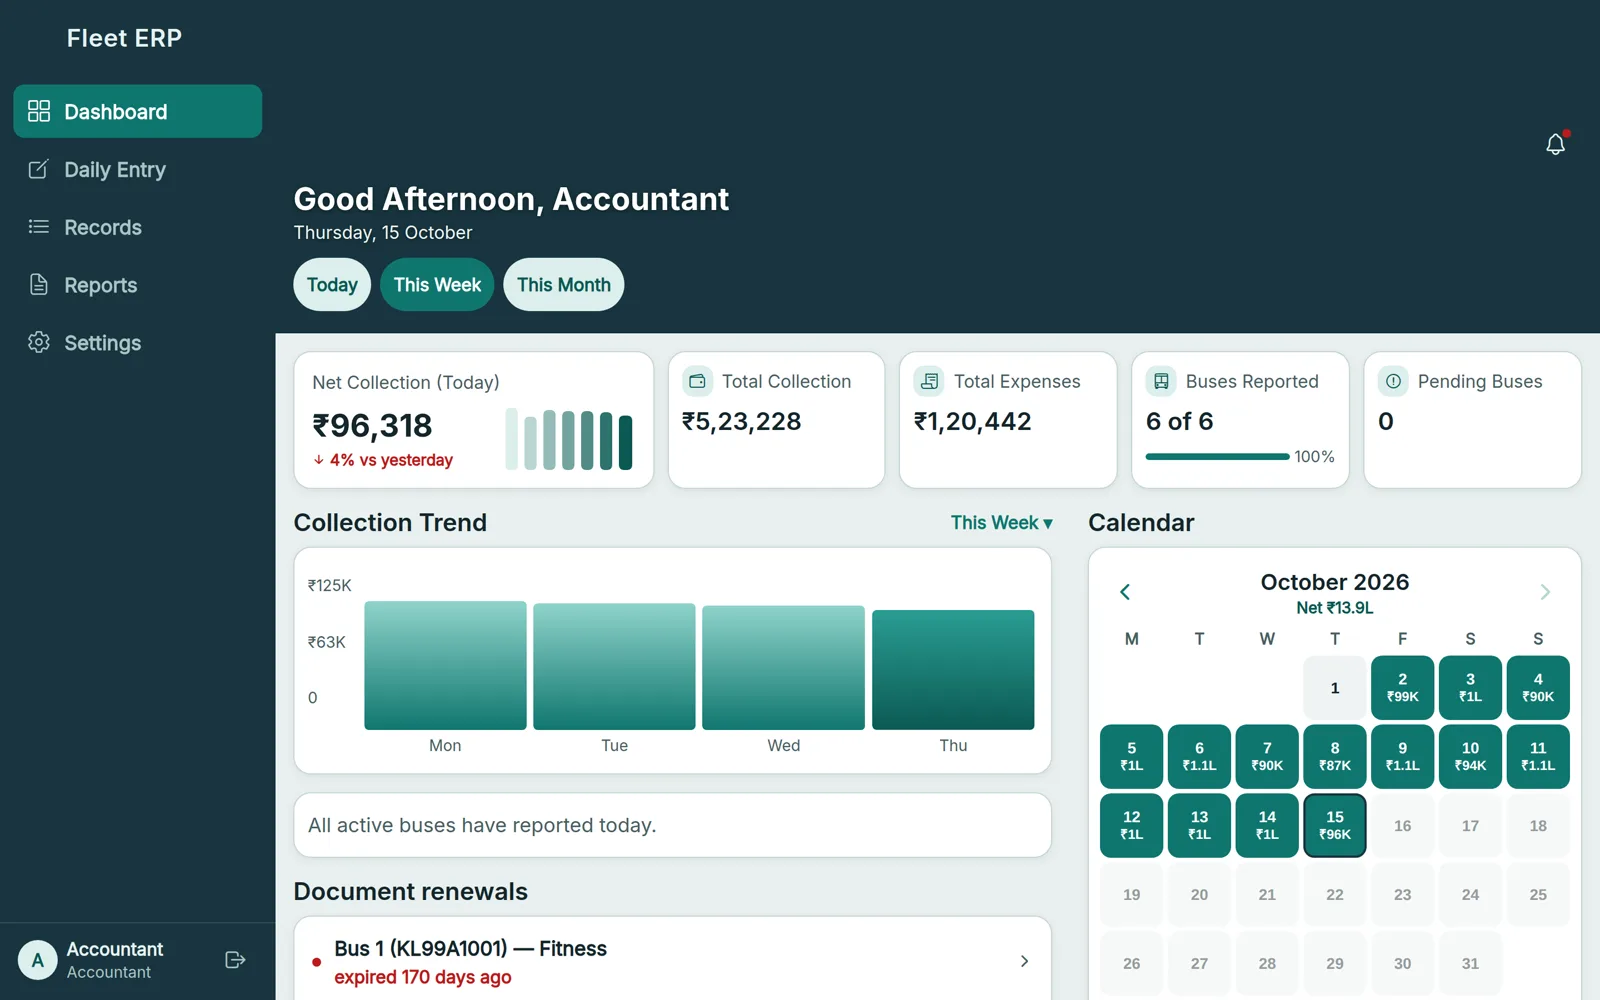Select October 31 in the calendar
Viewport: 1600px width, 1000px height.
pyautogui.click(x=1470, y=964)
